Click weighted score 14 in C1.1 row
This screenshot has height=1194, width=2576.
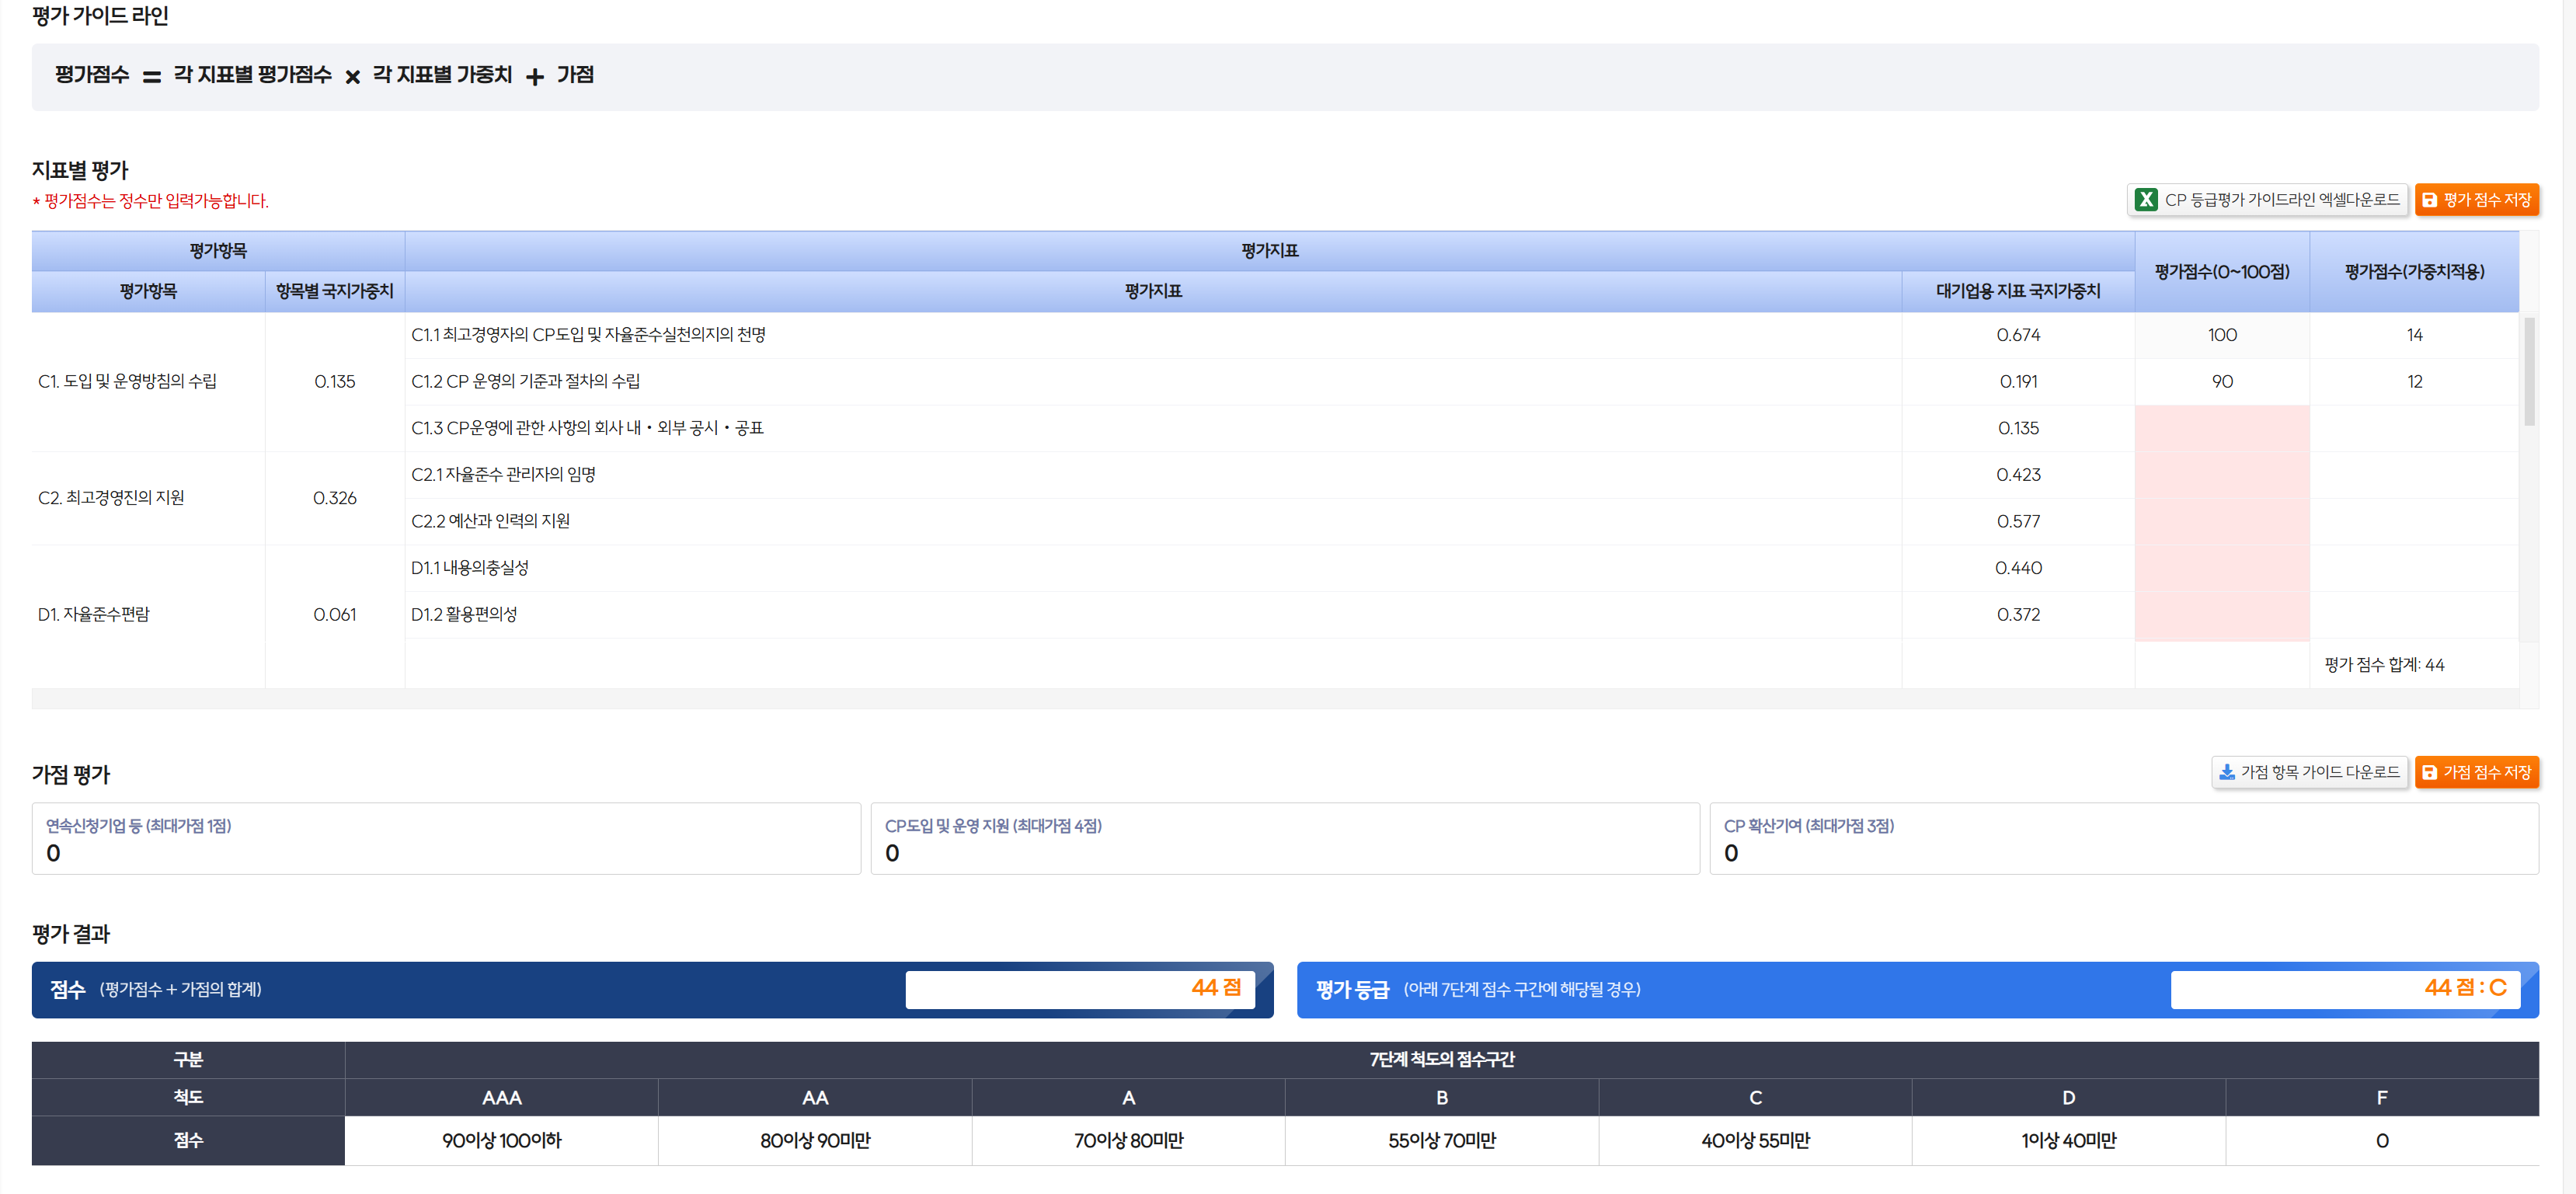click(x=2414, y=335)
